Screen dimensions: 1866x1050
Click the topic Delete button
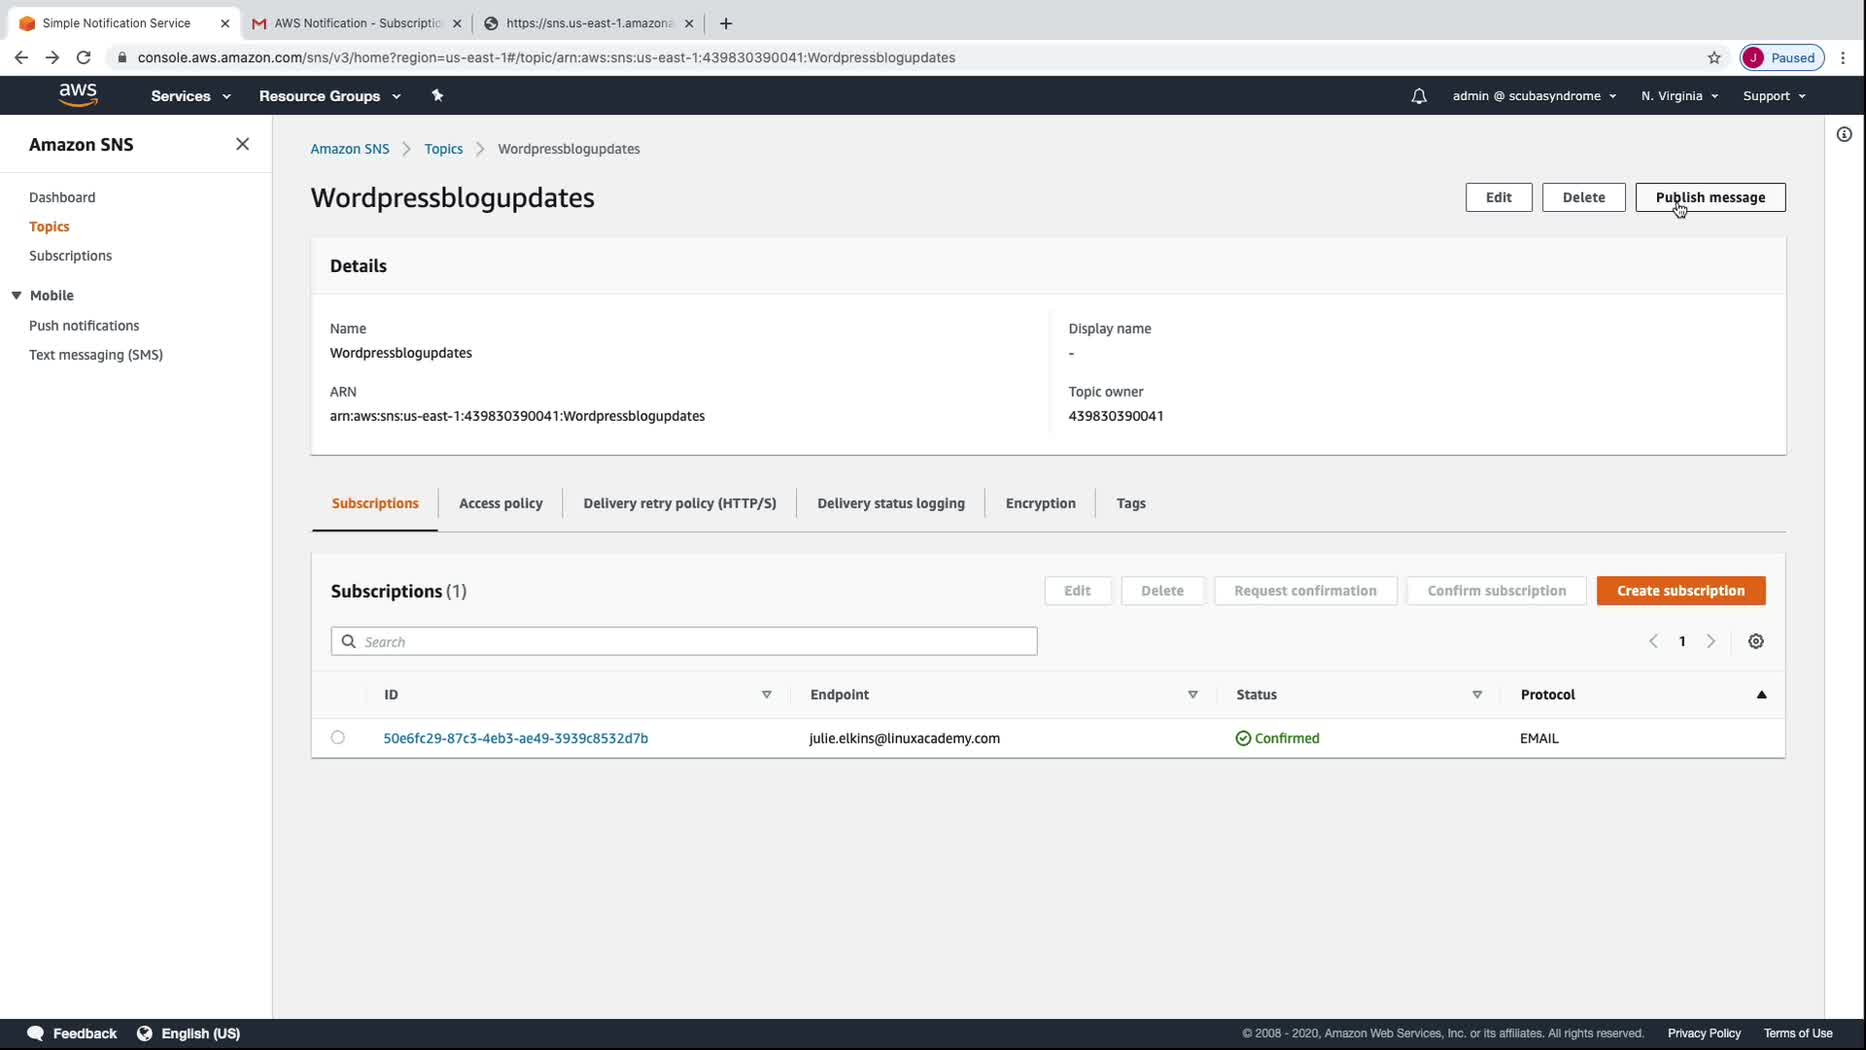pos(1583,197)
